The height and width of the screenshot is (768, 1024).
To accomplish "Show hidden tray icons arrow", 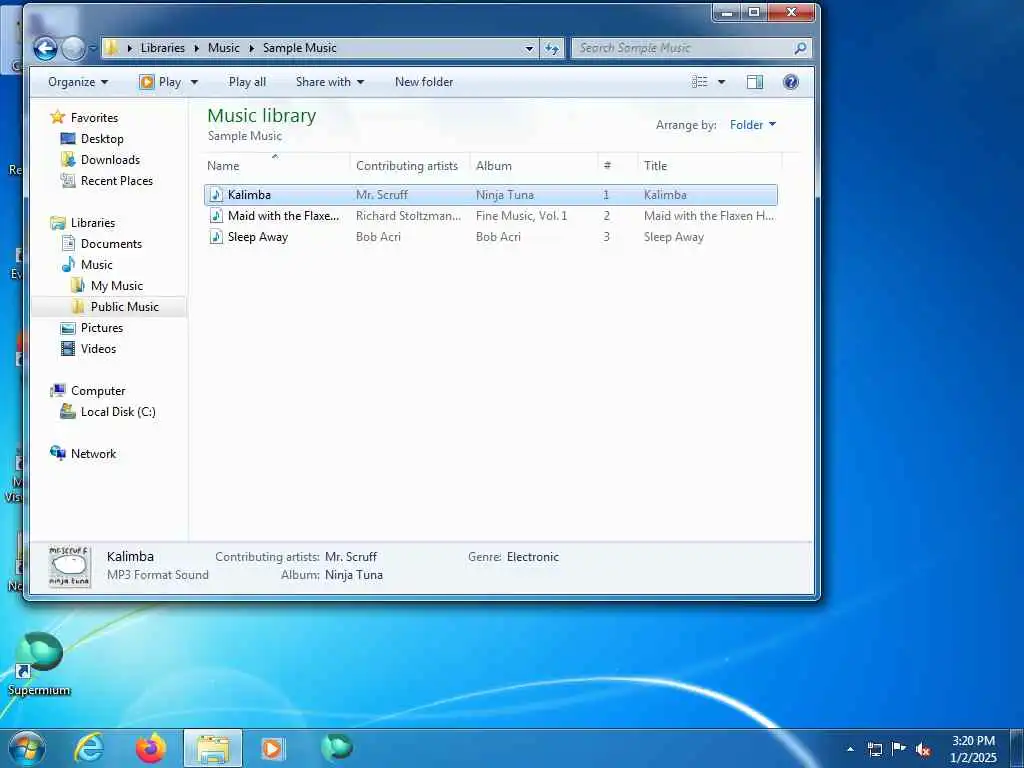I will click(x=850, y=749).
